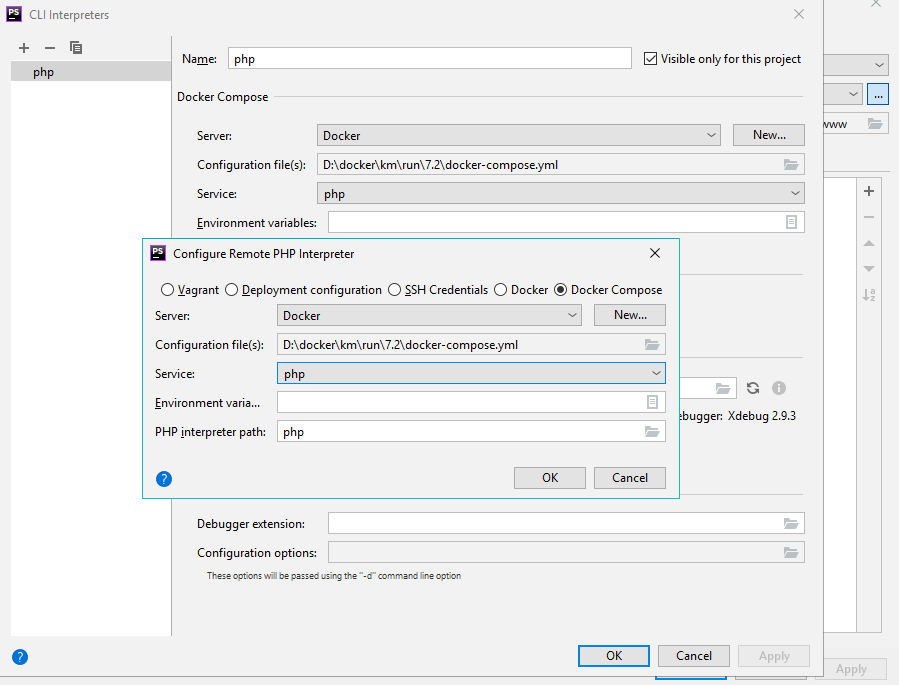The height and width of the screenshot is (685, 899).
Task: Toggle Visible only for this project checkbox
Action: pyautogui.click(x=651, y=59)
